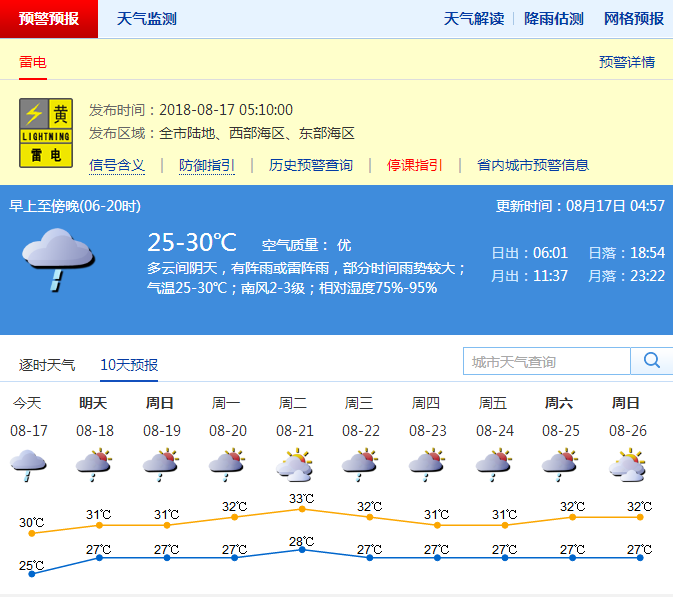The image size is (673, 597).
Task: Switch to the 天气监测 tab
Action: pos(147,19)
